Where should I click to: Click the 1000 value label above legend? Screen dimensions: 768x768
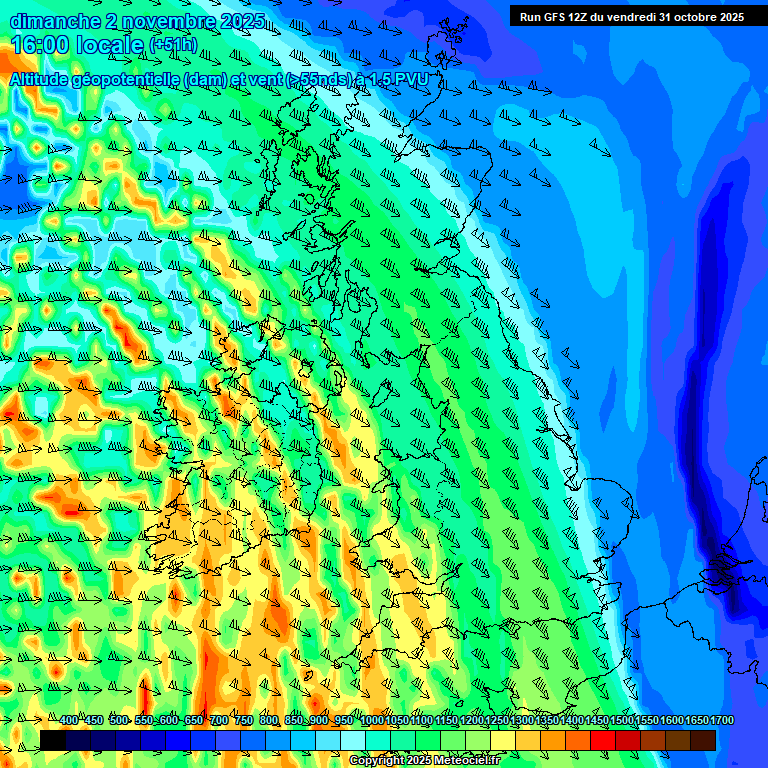(371, 721)
